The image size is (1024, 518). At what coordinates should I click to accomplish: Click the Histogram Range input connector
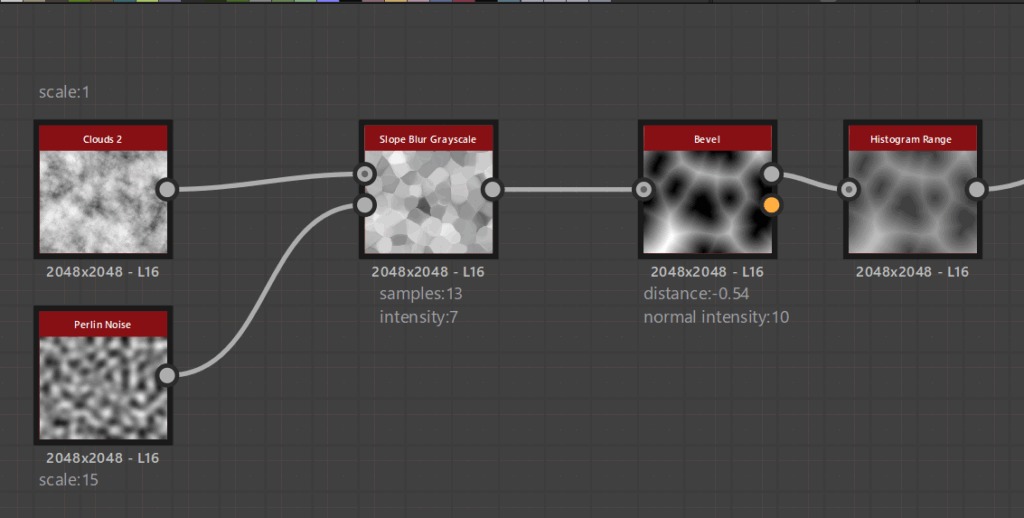pos(848,189)
